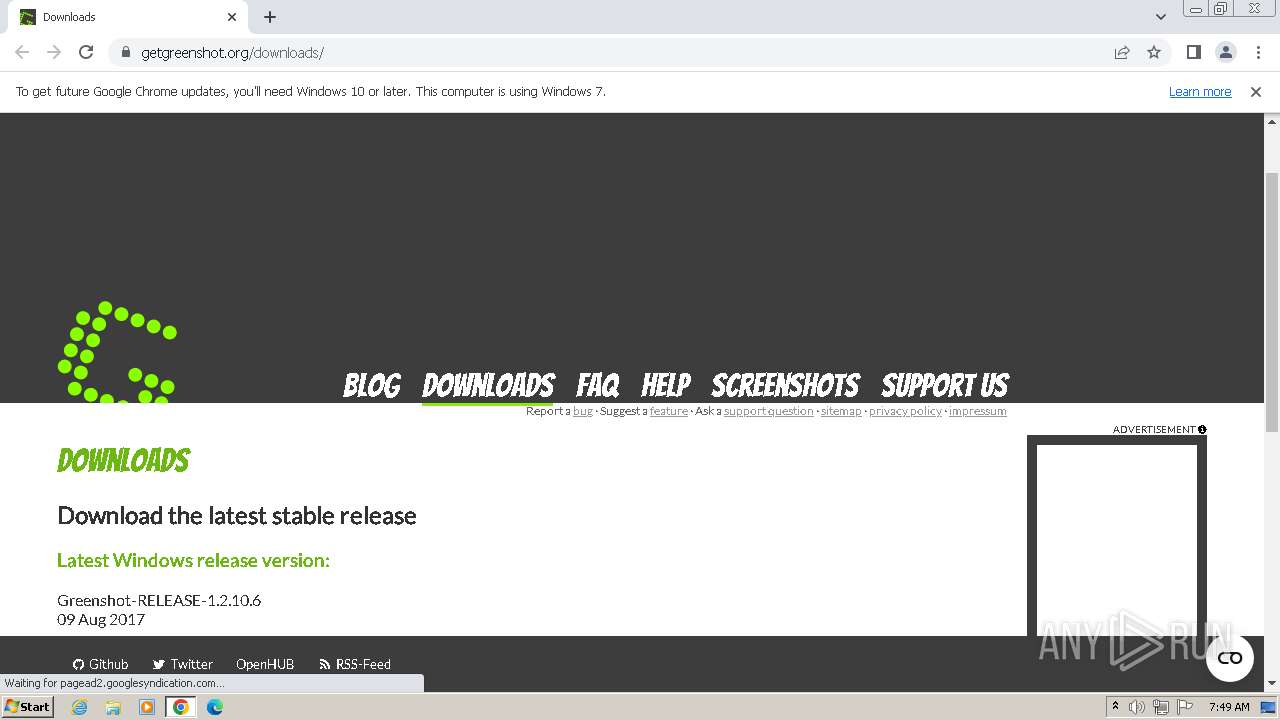
Task: View site information via the padlock icon
Action: [126, 52]
